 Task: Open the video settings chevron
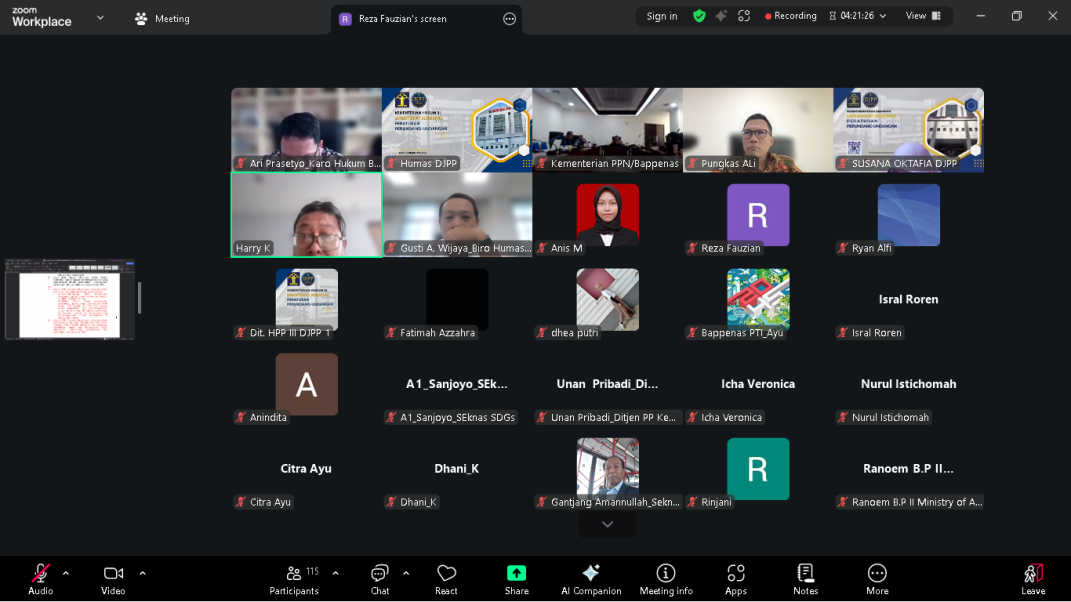tap(142, 574)
